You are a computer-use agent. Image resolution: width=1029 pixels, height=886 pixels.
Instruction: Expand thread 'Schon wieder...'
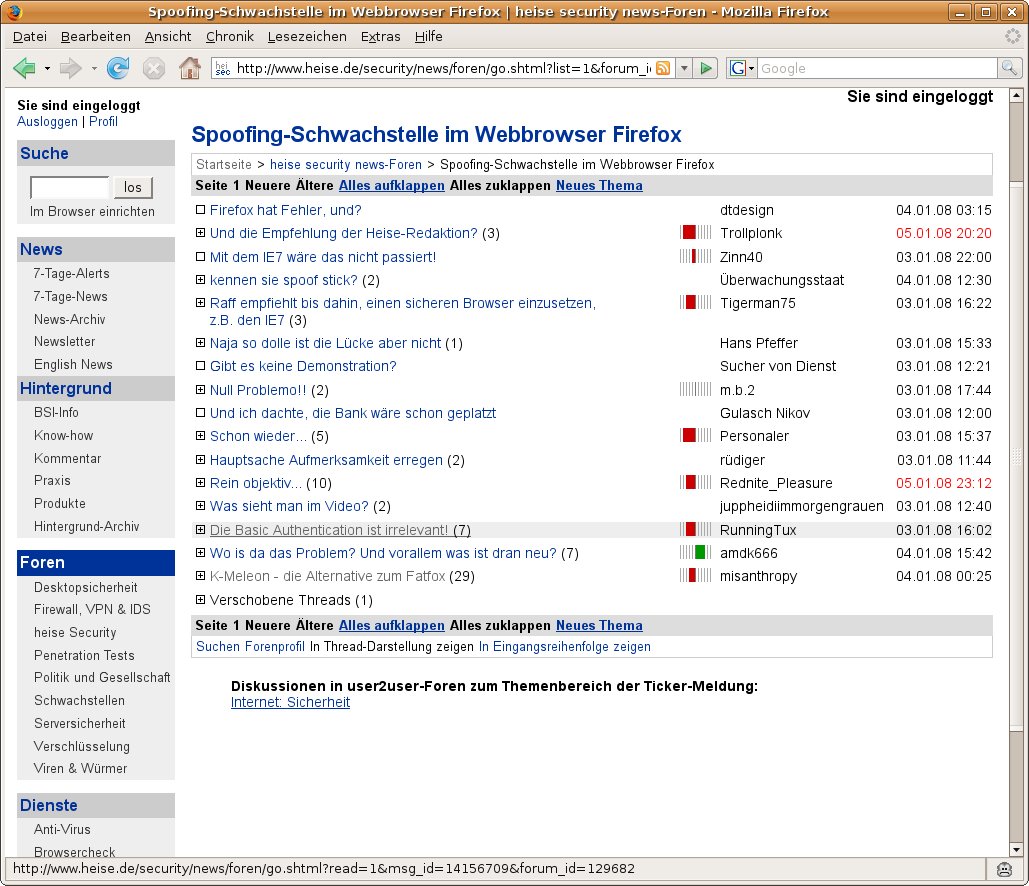(x=201, y=435)
